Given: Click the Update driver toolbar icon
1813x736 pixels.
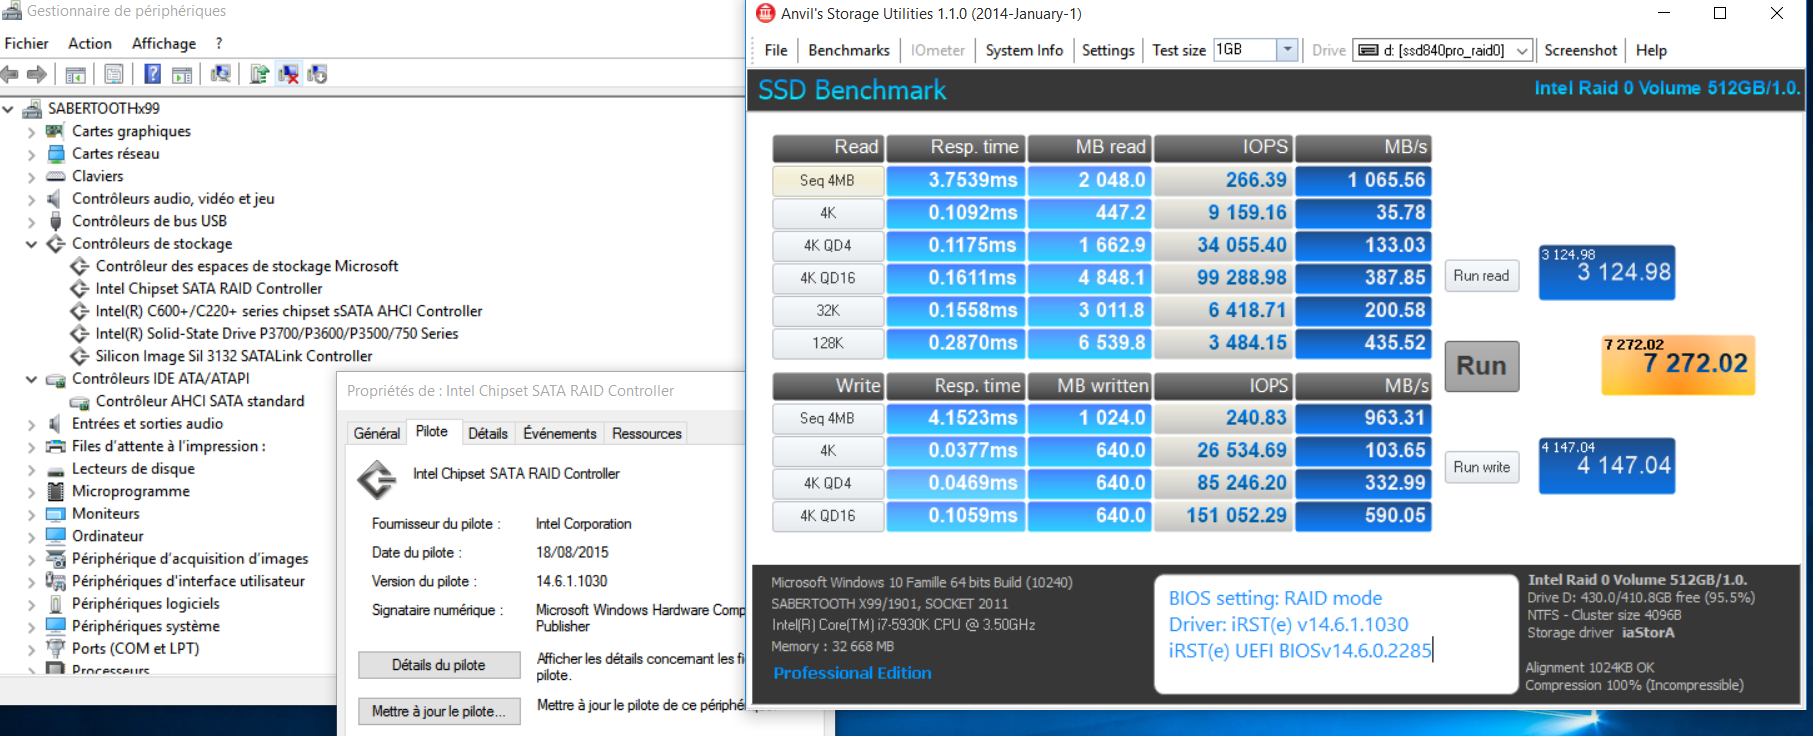Looking at the screenshot, I should coord(259,74).
